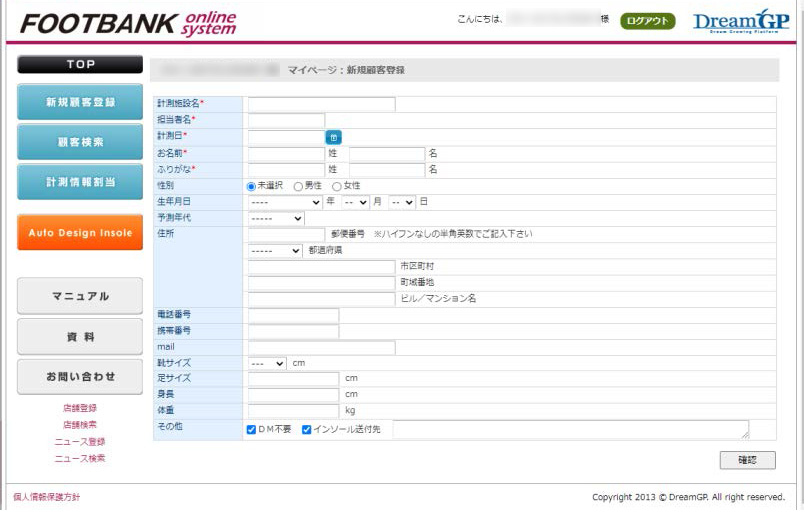804x523 pixels.
Task: Select the 女性 radio button
Action: pos(337,186)
